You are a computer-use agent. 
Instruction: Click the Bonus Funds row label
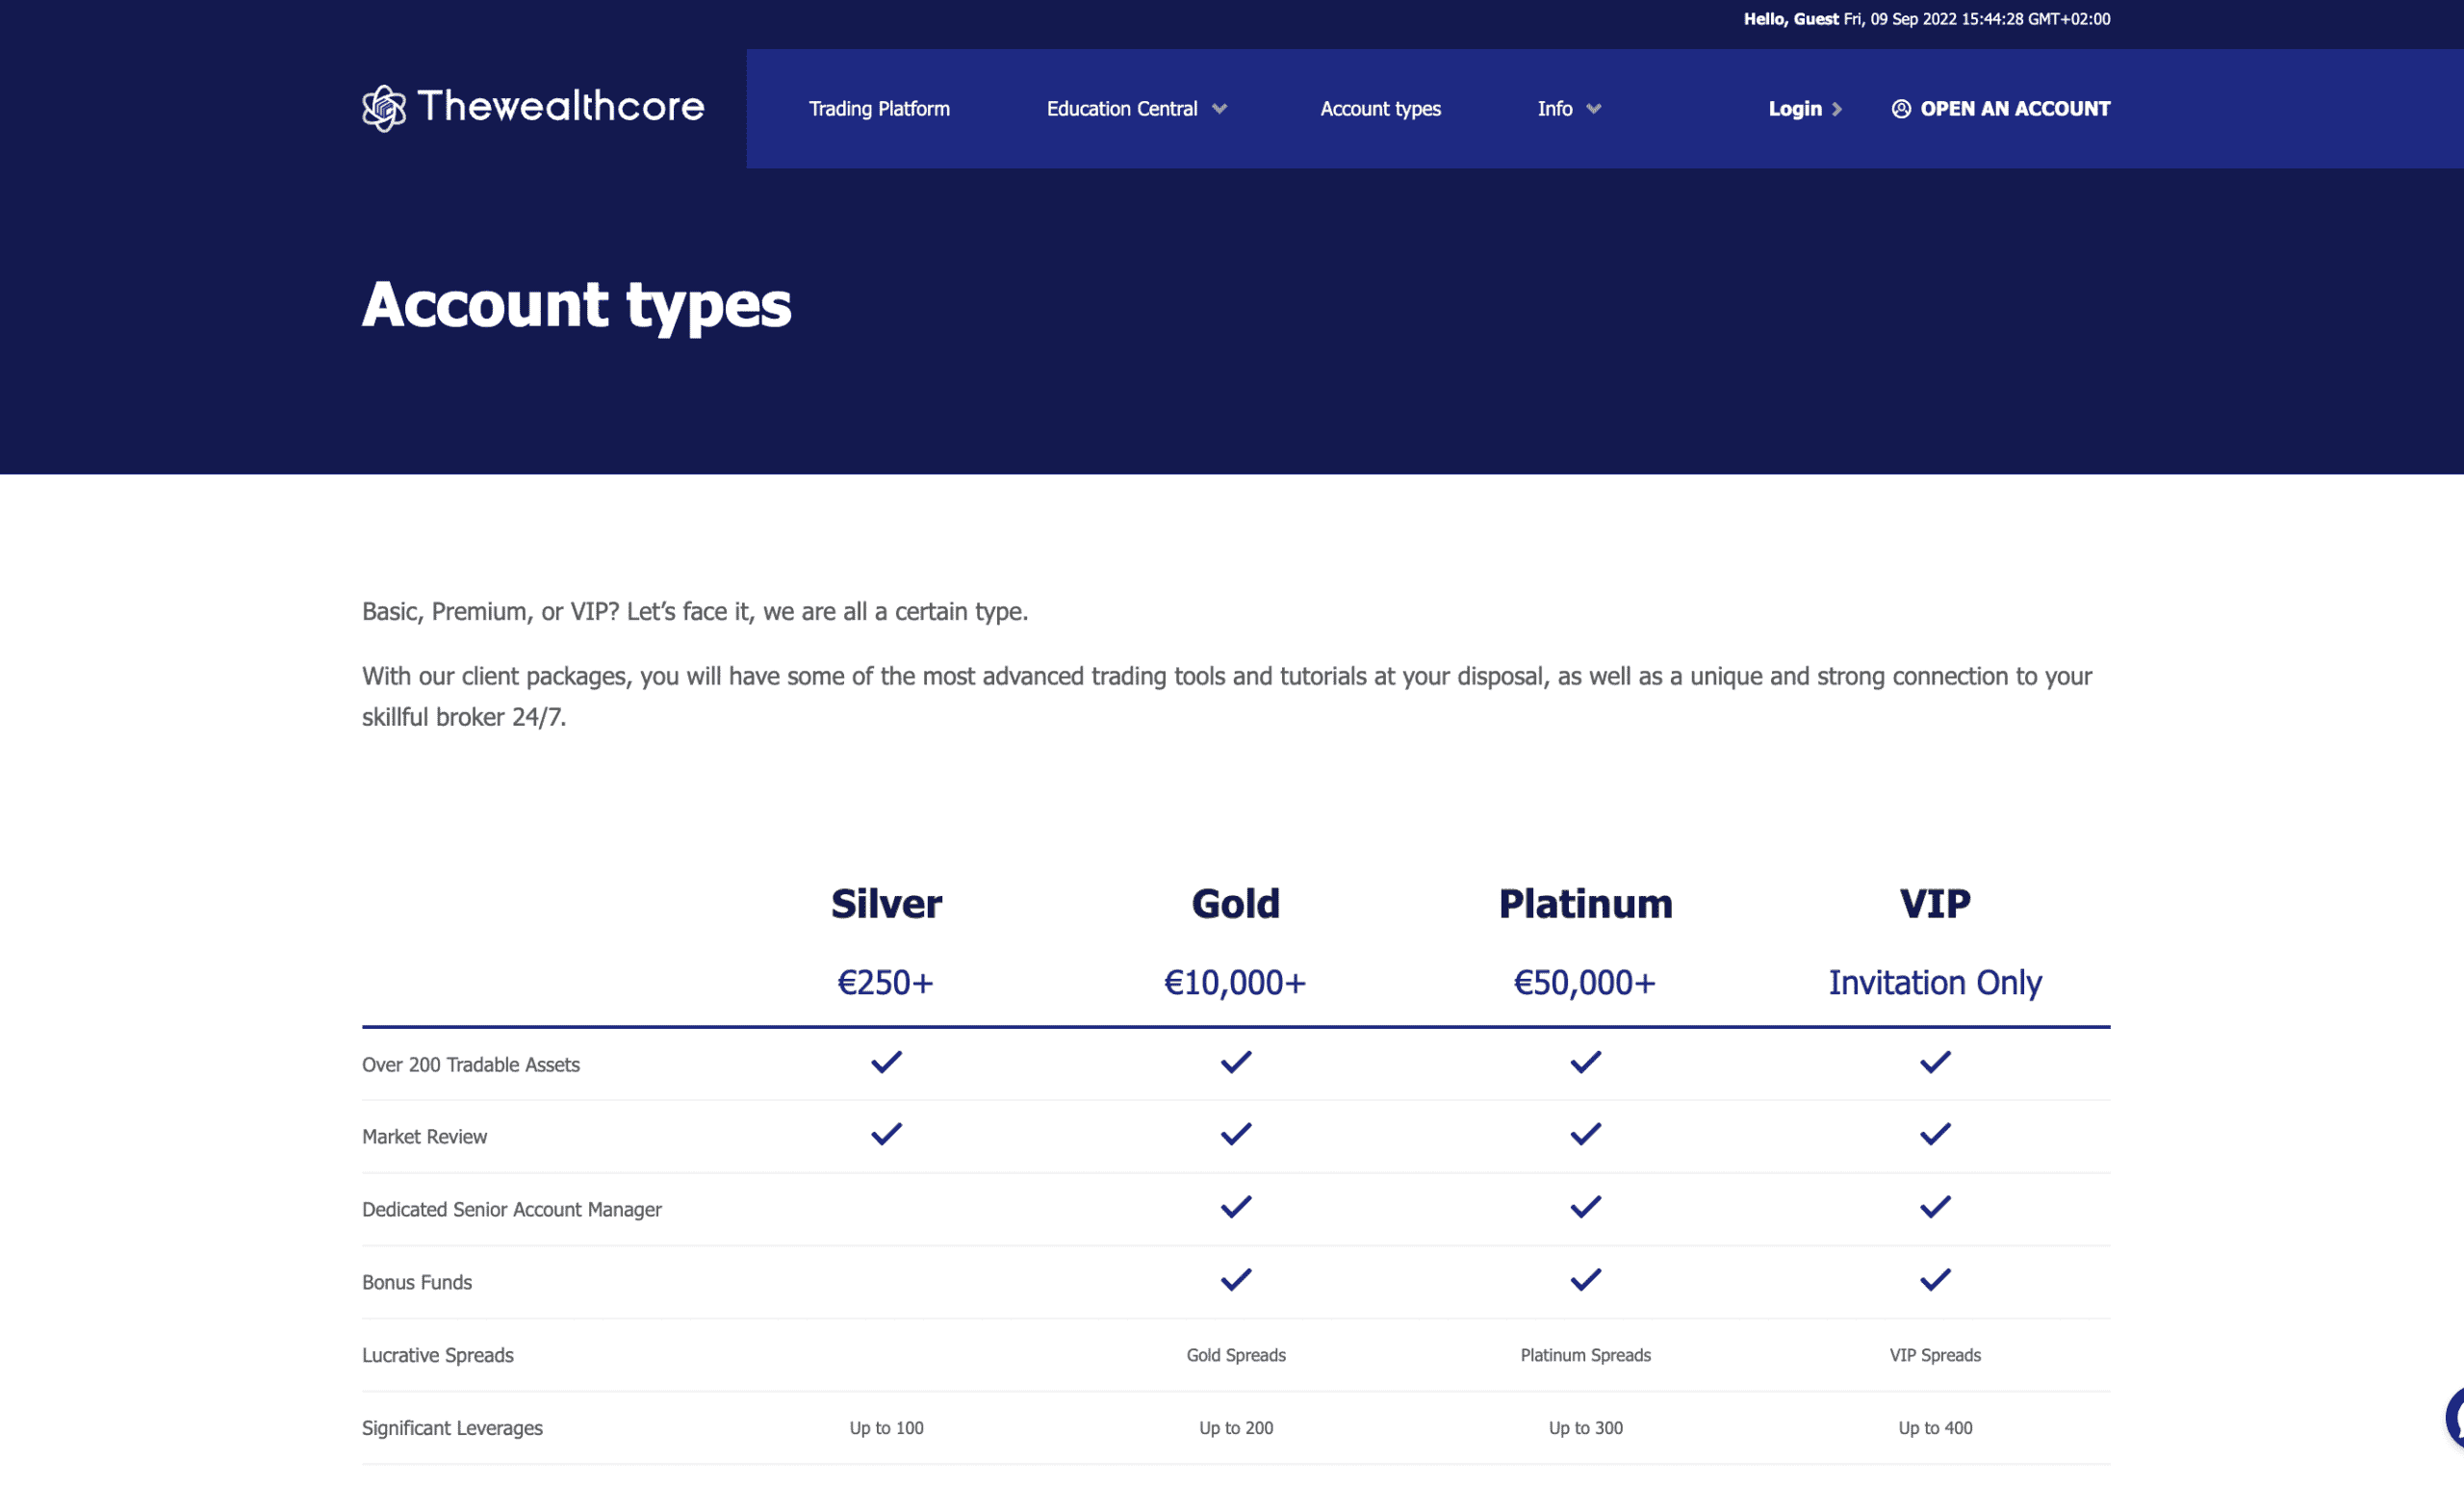point(416,1283)
